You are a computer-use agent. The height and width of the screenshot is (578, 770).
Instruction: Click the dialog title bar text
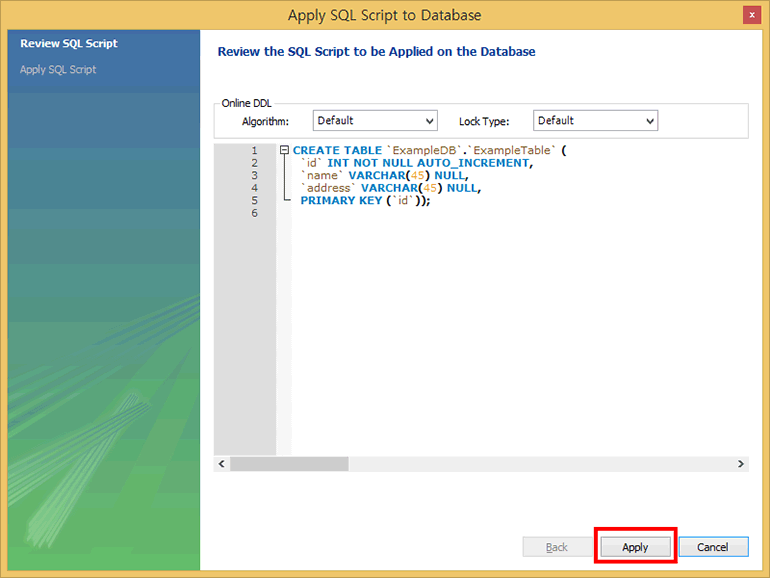pyautogui.click(x=384, y=15)
